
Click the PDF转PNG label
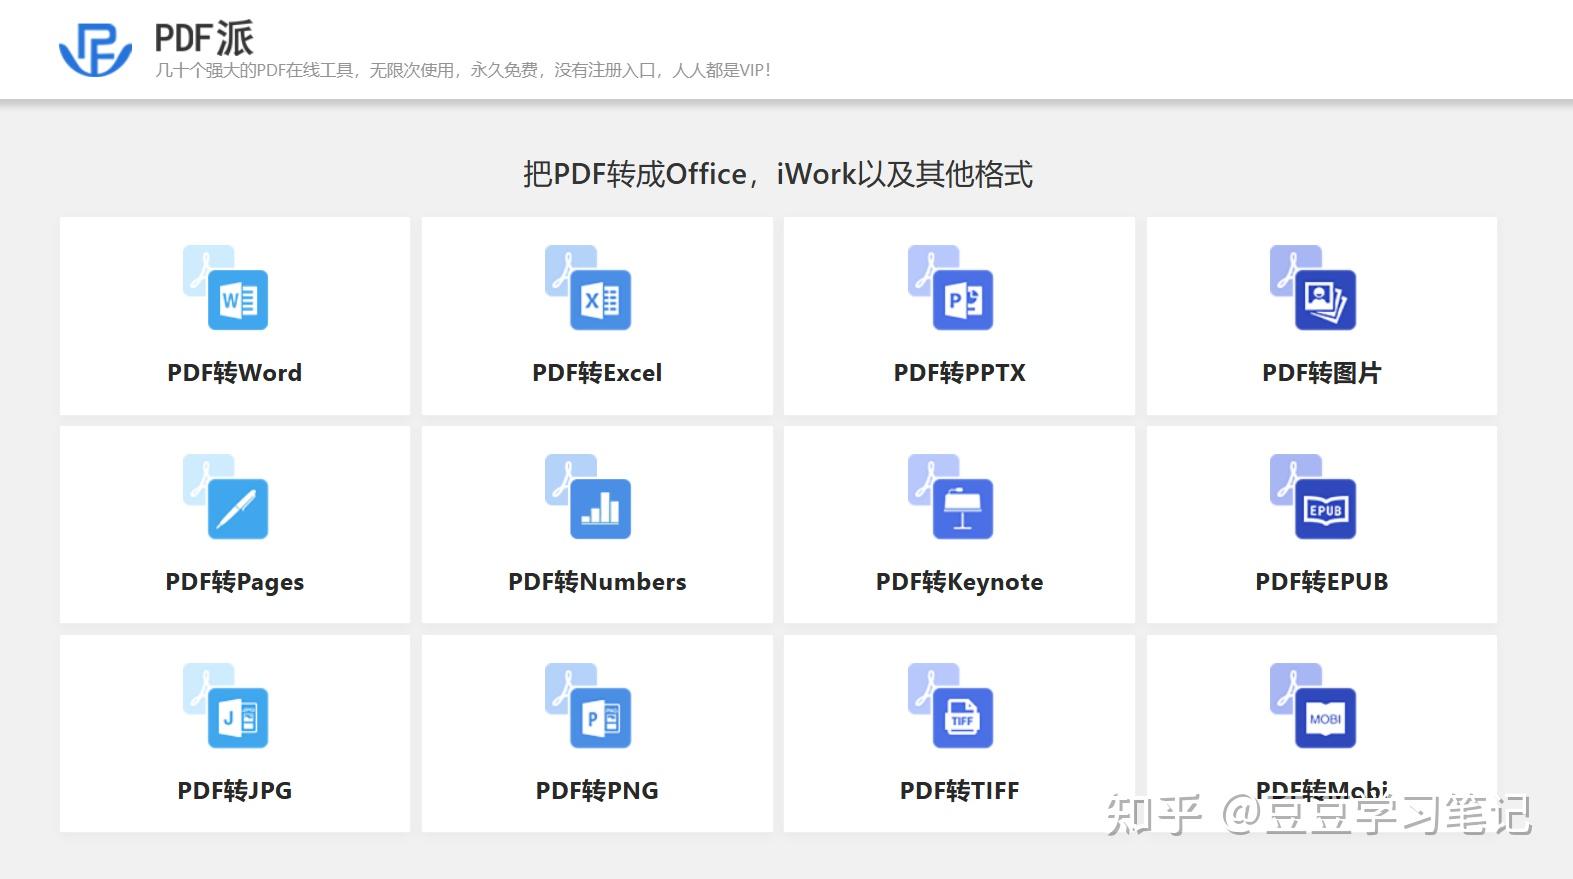[597, 791]
